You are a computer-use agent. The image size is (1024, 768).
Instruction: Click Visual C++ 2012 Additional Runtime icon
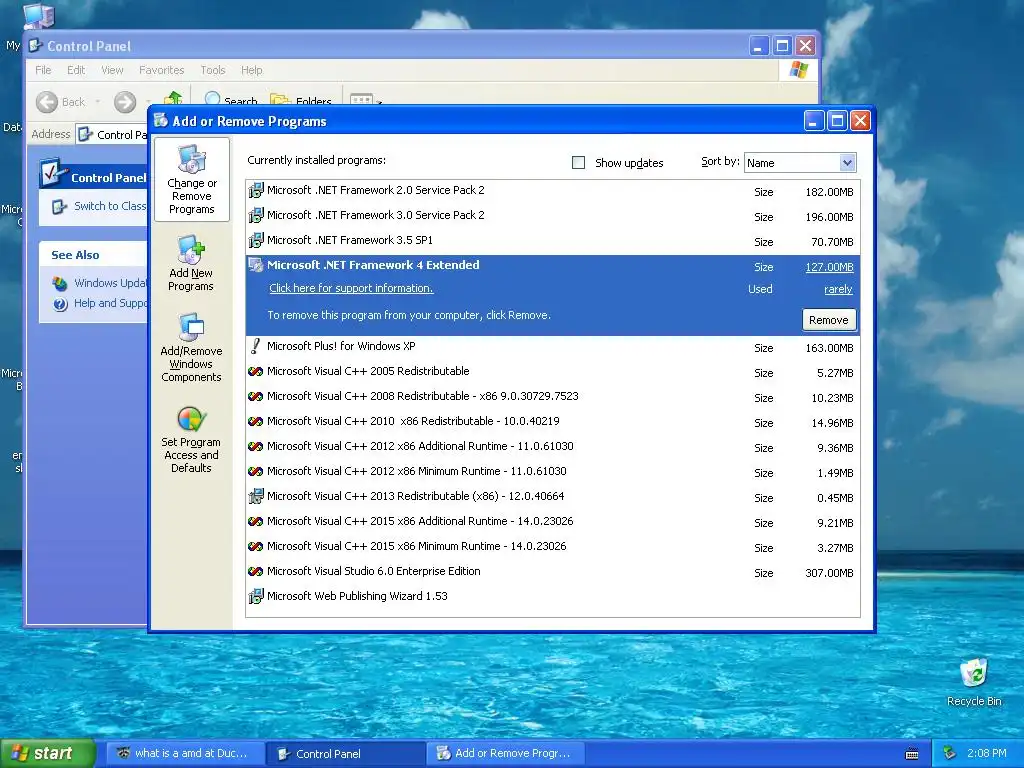tap(255, 447)
